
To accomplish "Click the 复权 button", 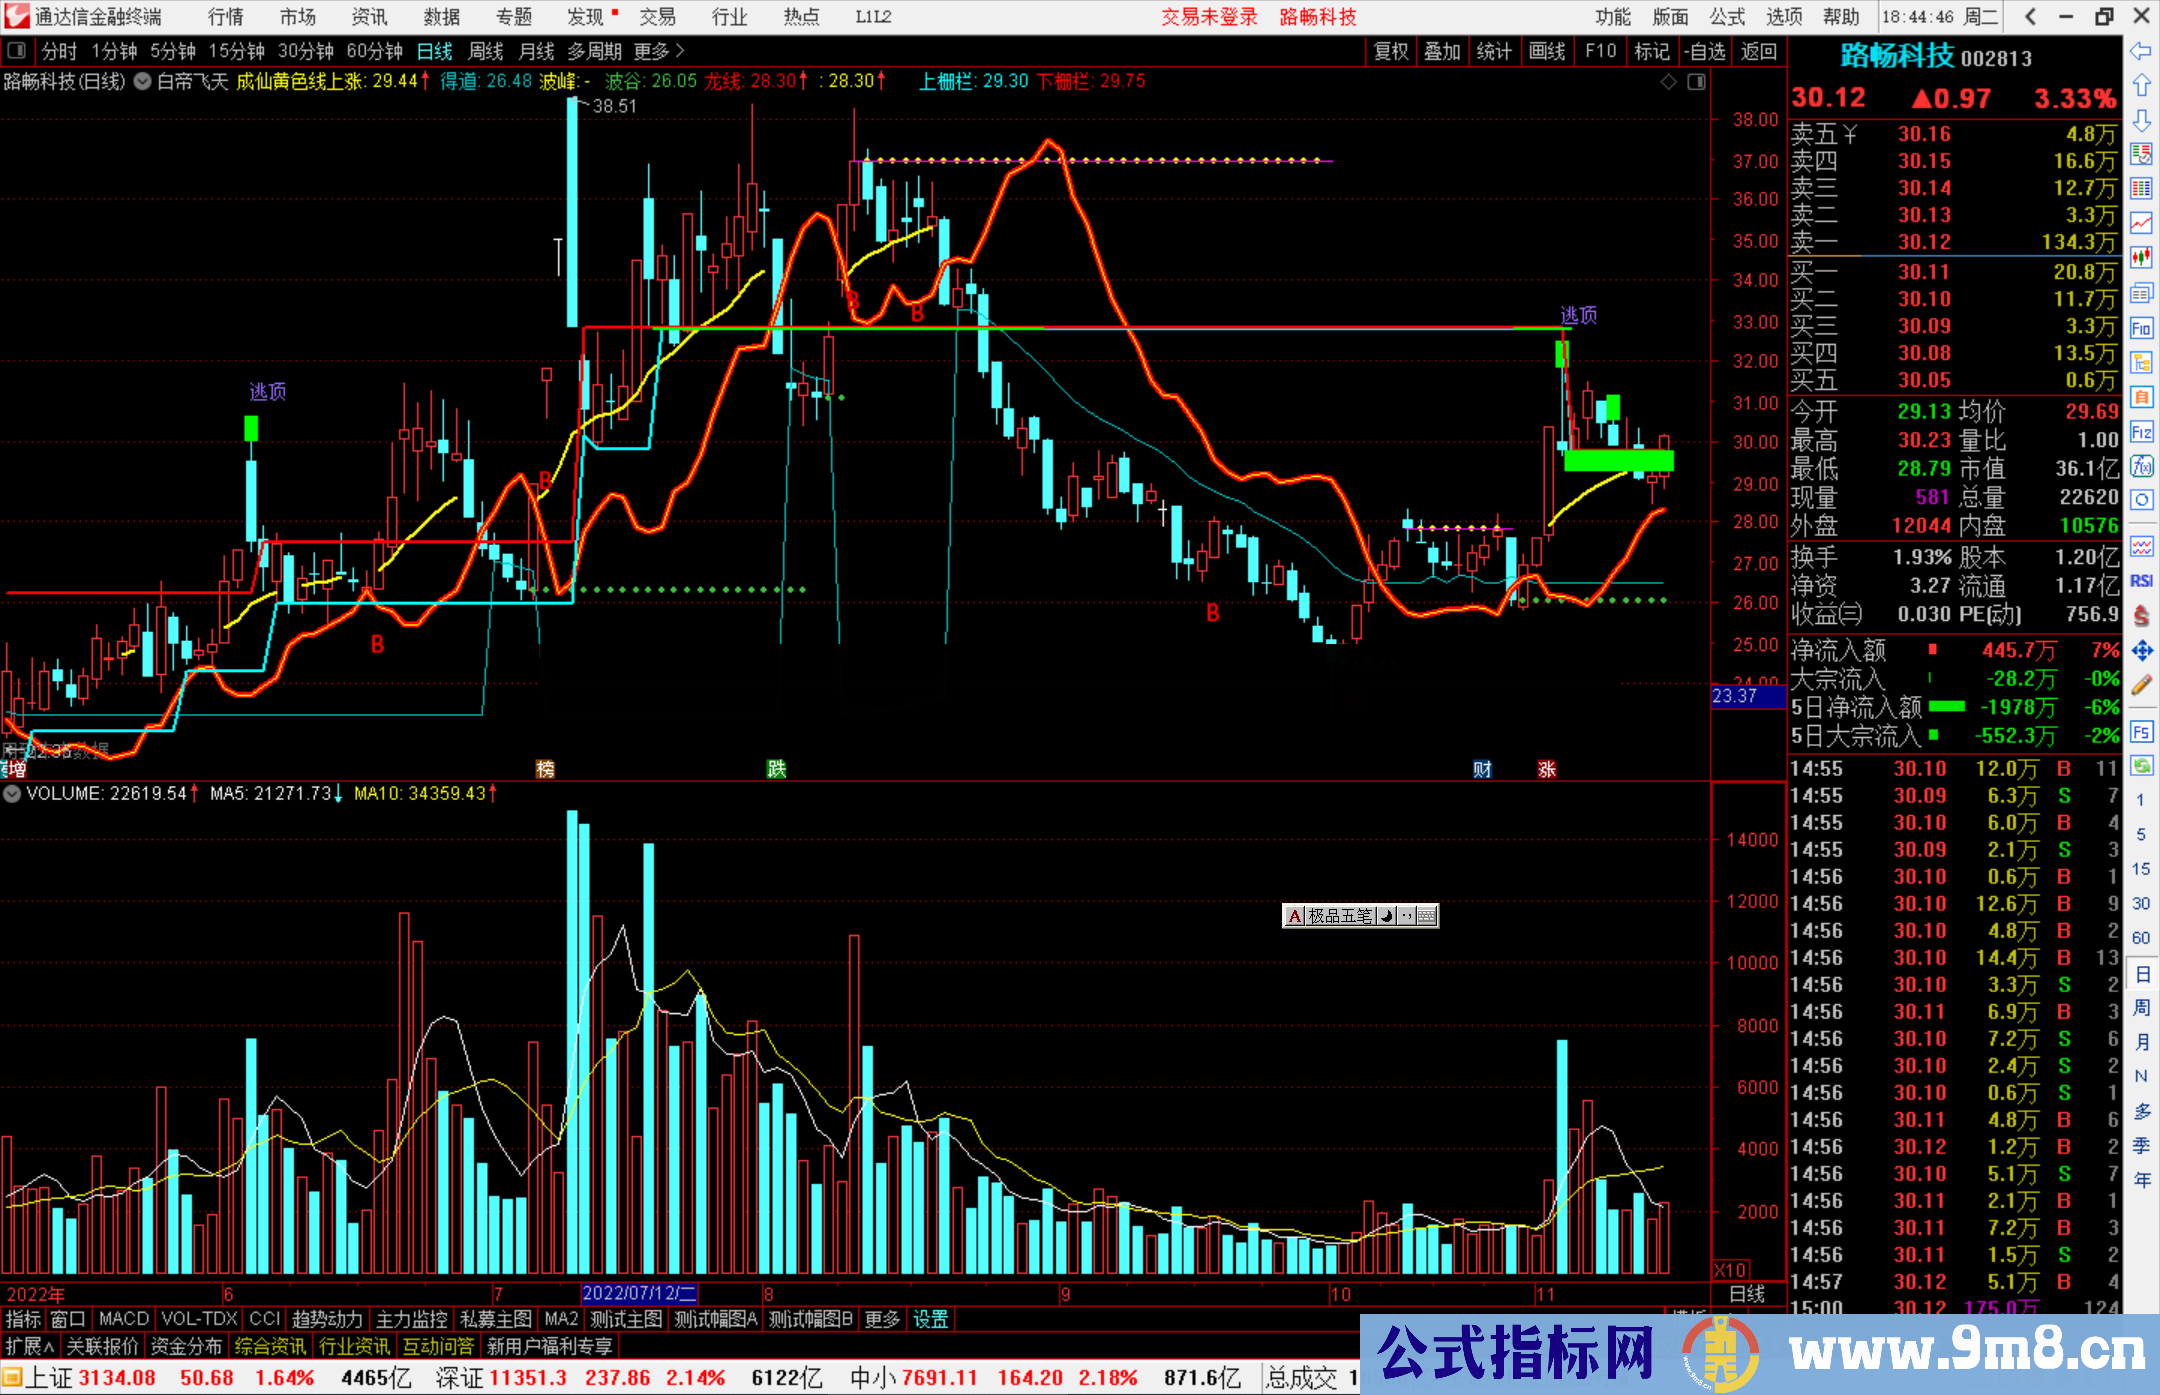I will tap(1390, 51).
